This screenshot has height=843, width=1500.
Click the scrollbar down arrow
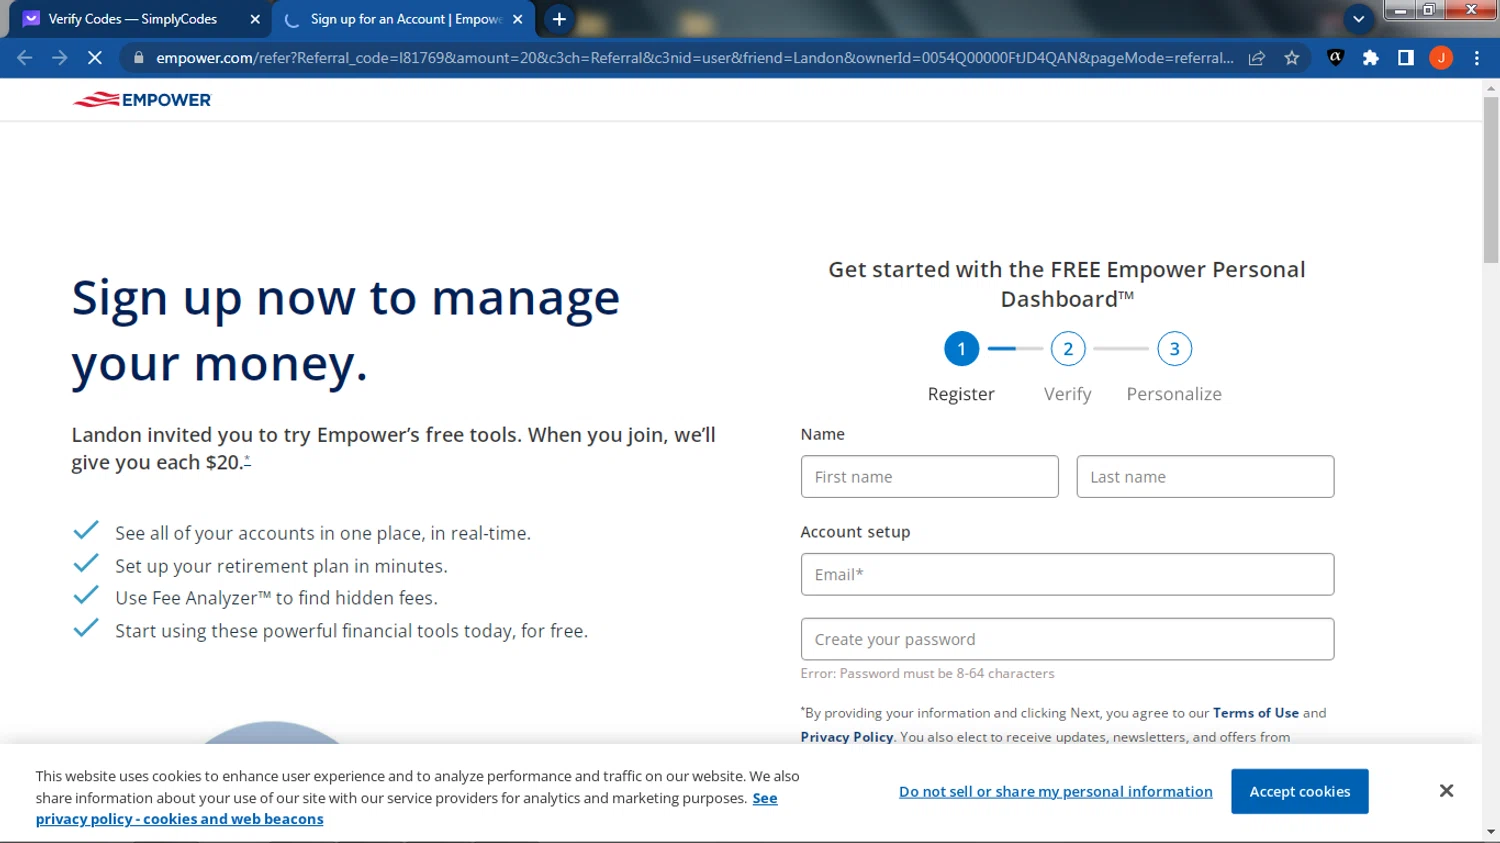tap(1491, 832)
